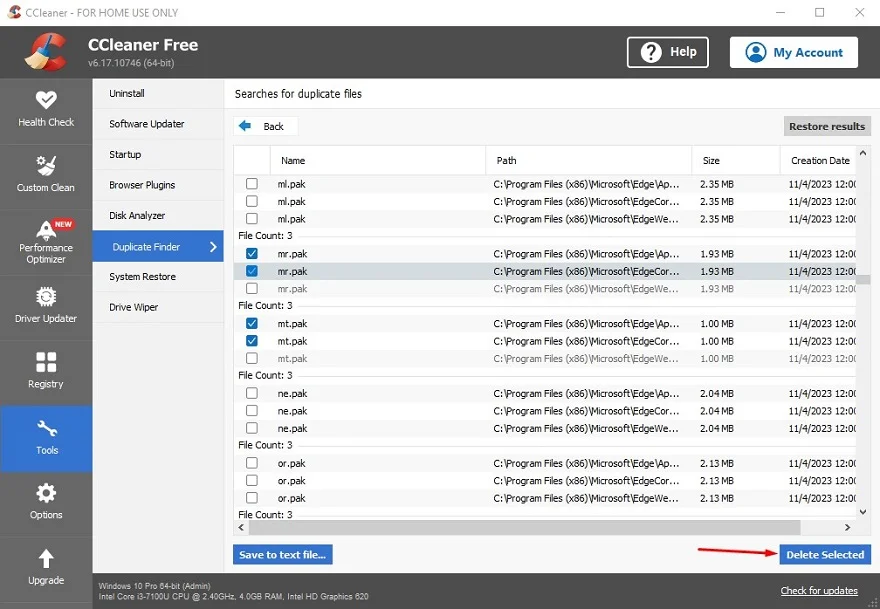Viewport: 880px width, 609px height.
Task: Open the Options gear icon
Action: point(46,493)
